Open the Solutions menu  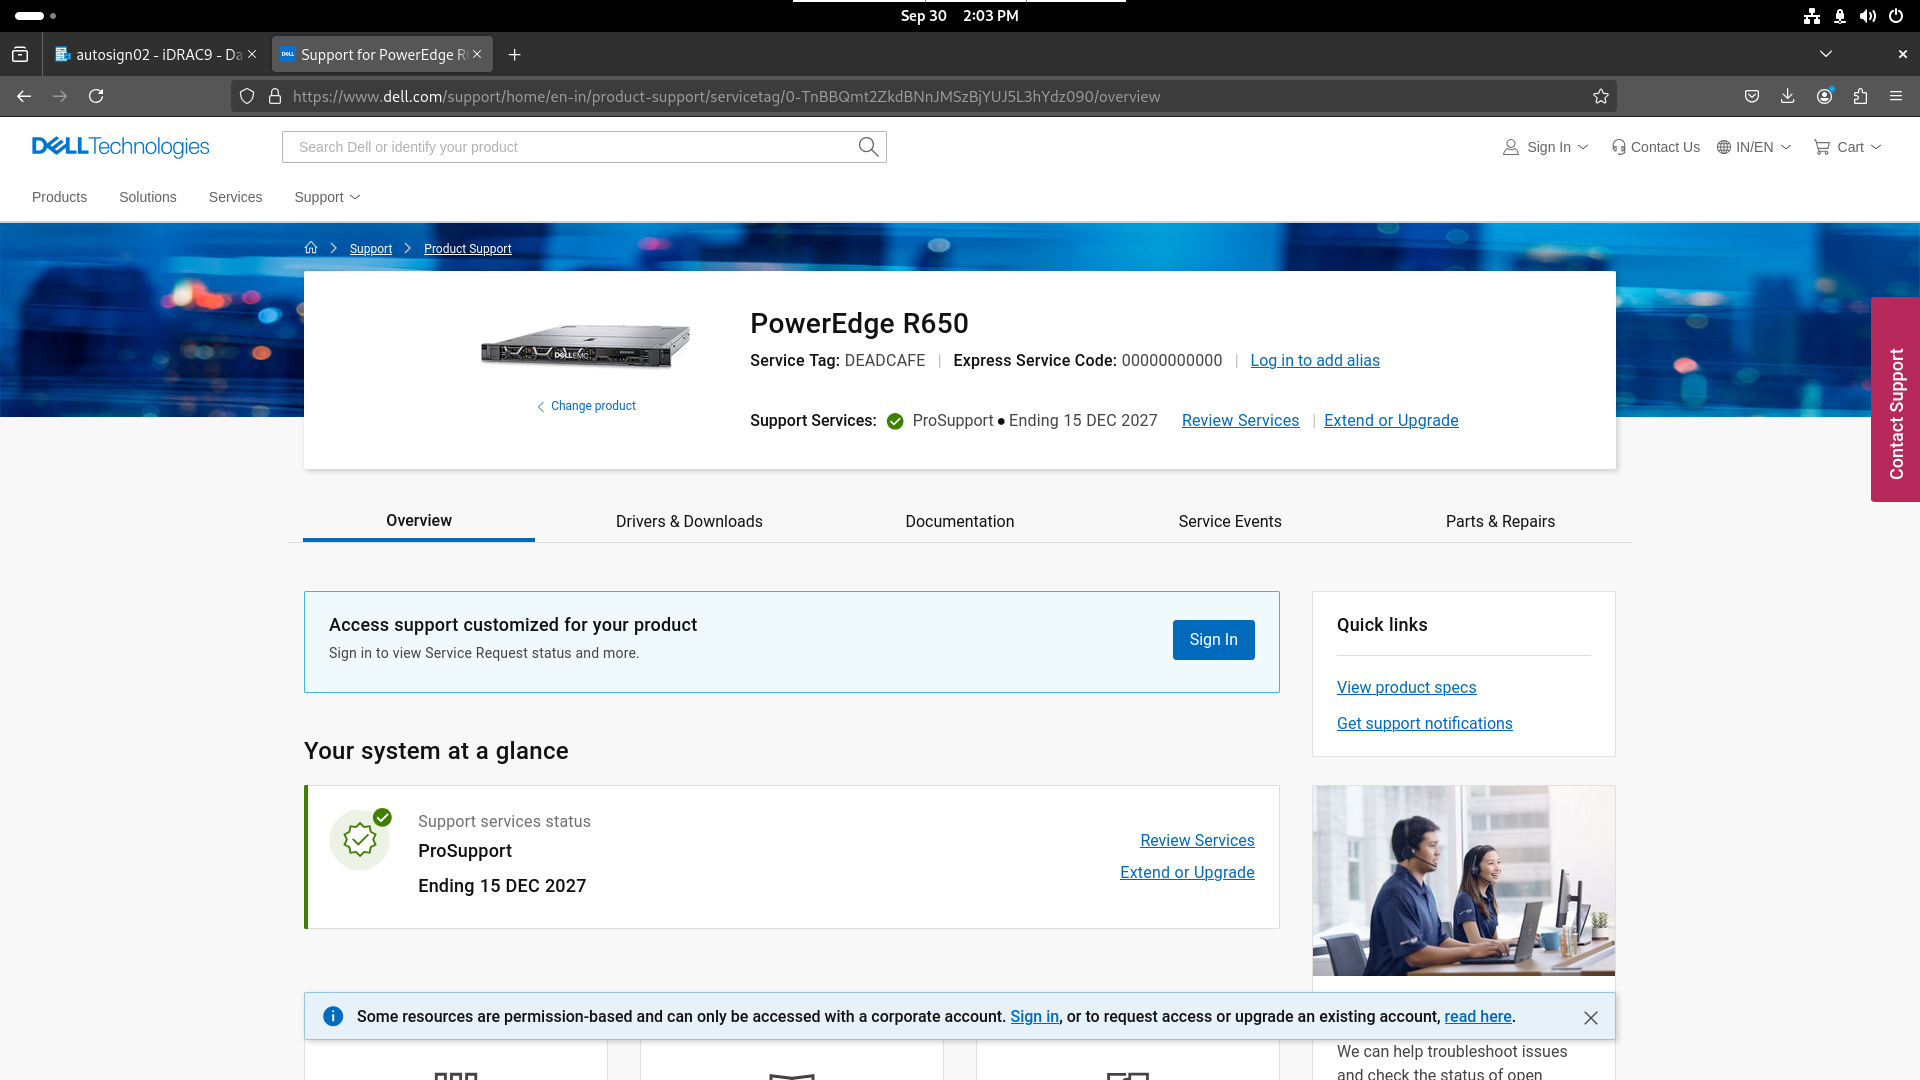tap(148, 197)
